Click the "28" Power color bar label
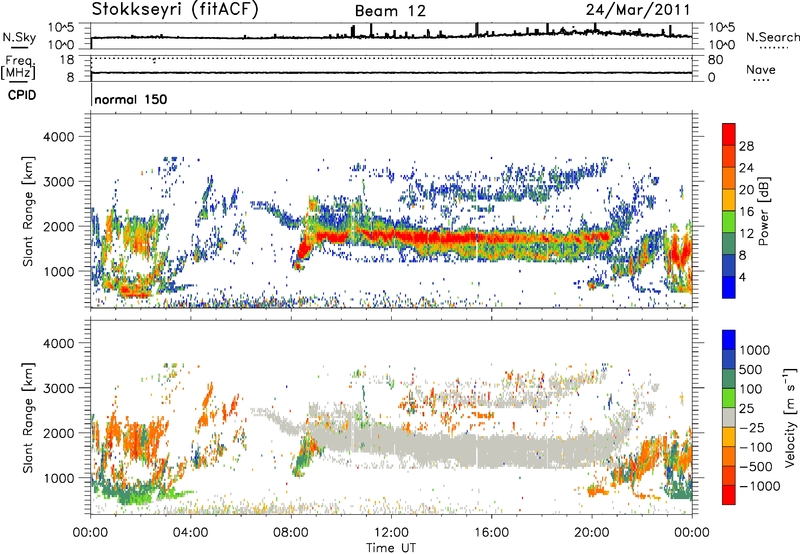This screenshot has height=554, width=800. (746, 146)
